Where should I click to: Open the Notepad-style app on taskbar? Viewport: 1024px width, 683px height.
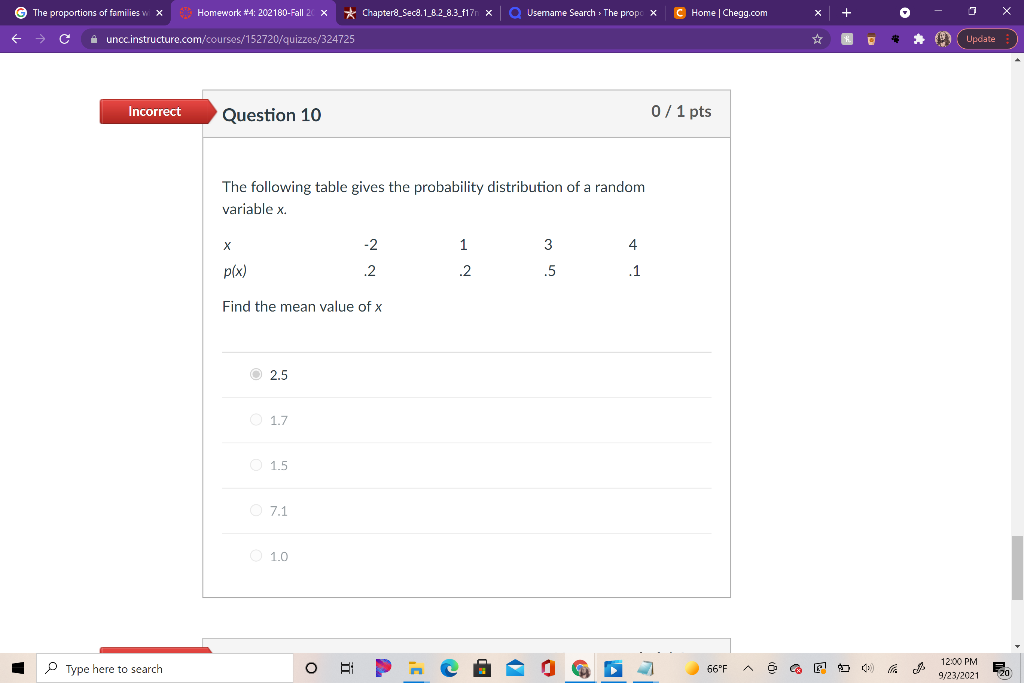[645, 668]
